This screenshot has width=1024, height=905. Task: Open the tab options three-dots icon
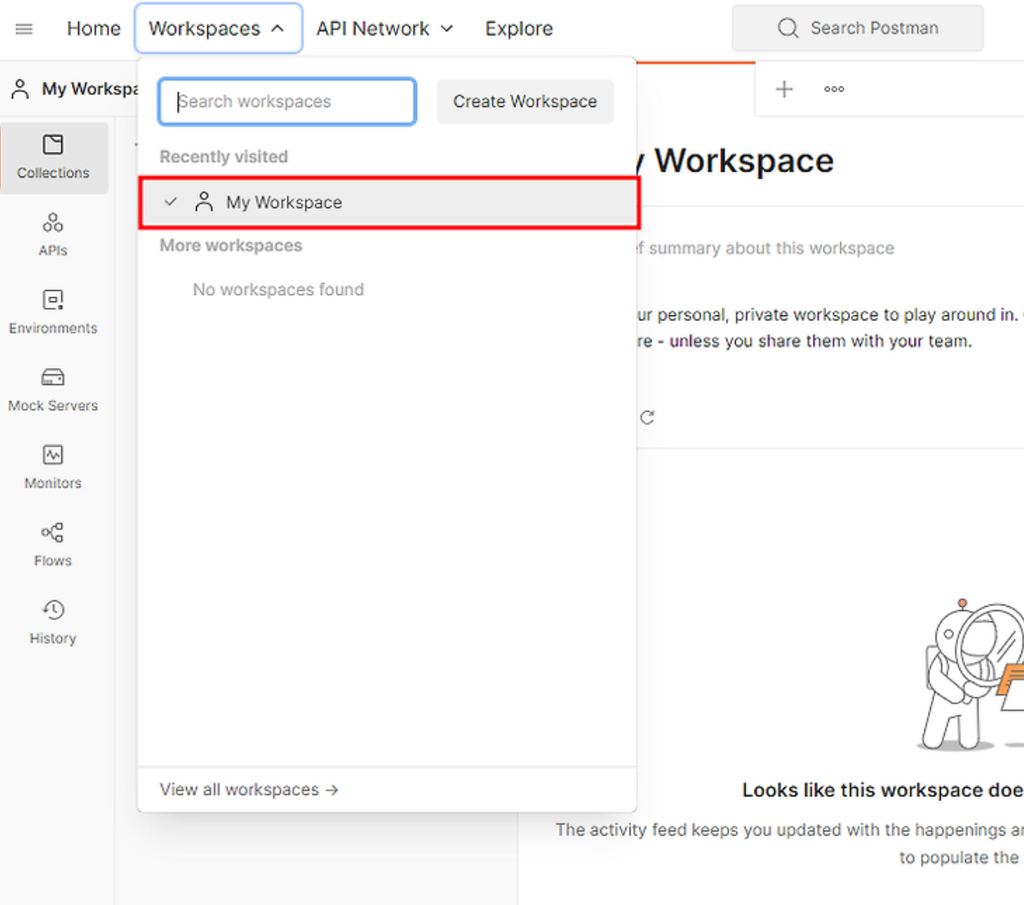(x=834, y=89)
